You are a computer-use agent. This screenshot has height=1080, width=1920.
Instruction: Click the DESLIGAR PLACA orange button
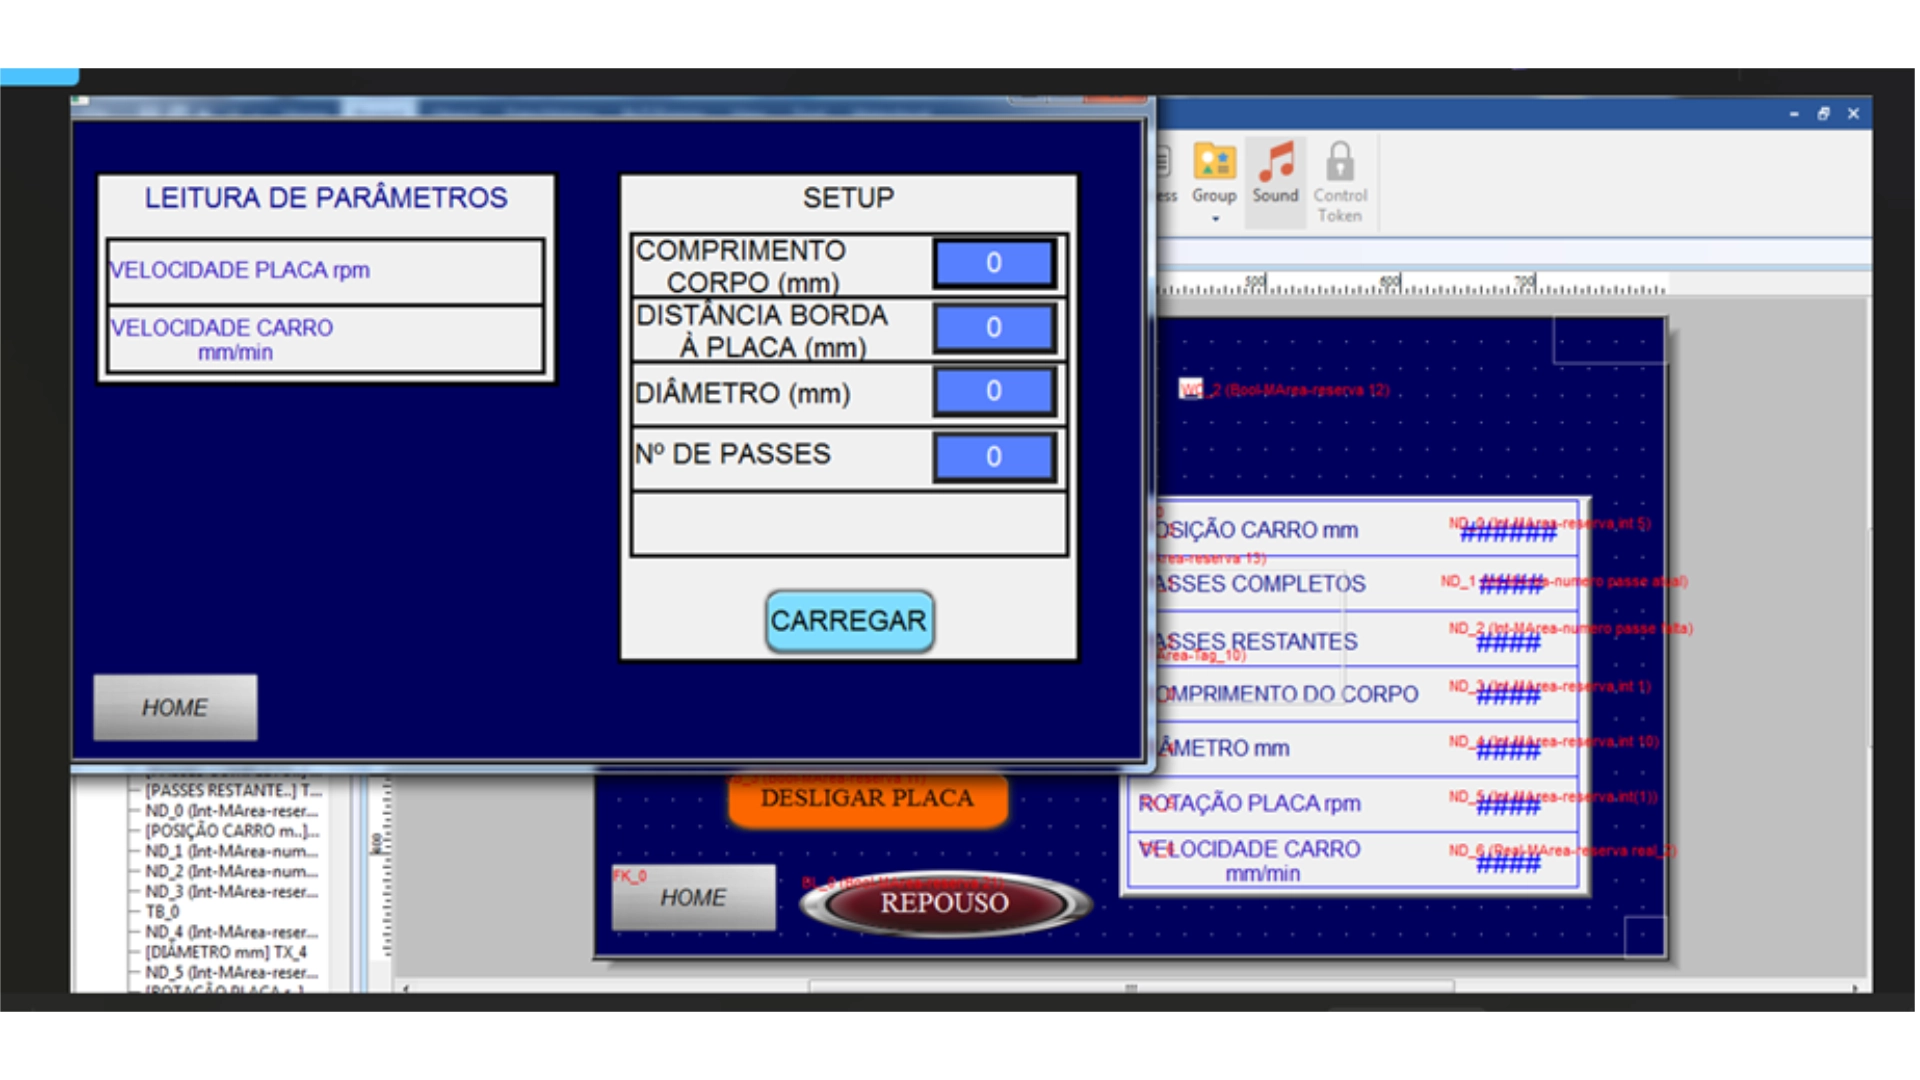[x=866, y=798]
